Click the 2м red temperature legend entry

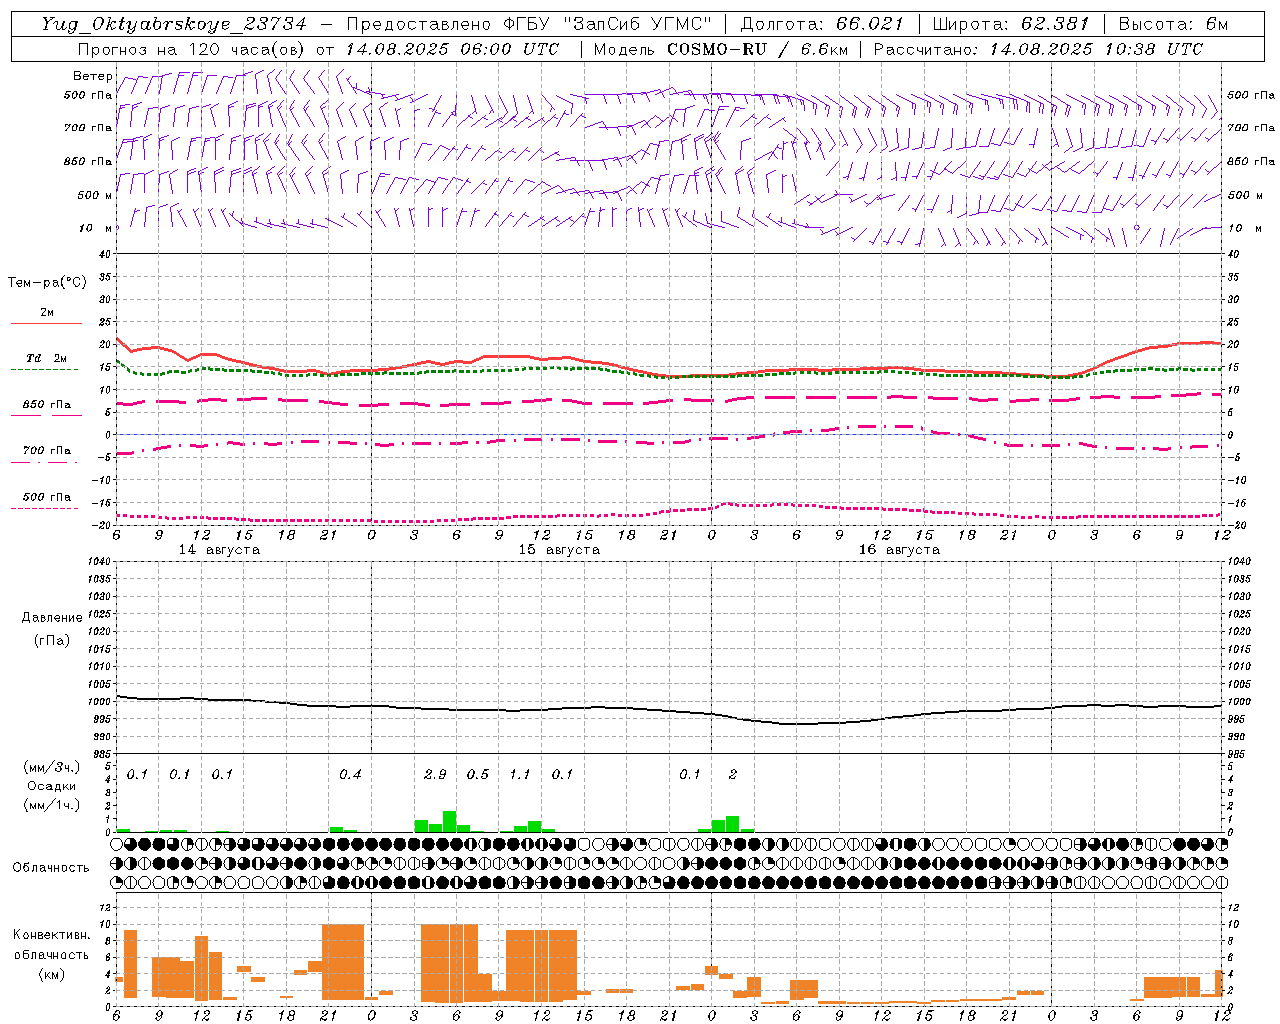point(47,313)
